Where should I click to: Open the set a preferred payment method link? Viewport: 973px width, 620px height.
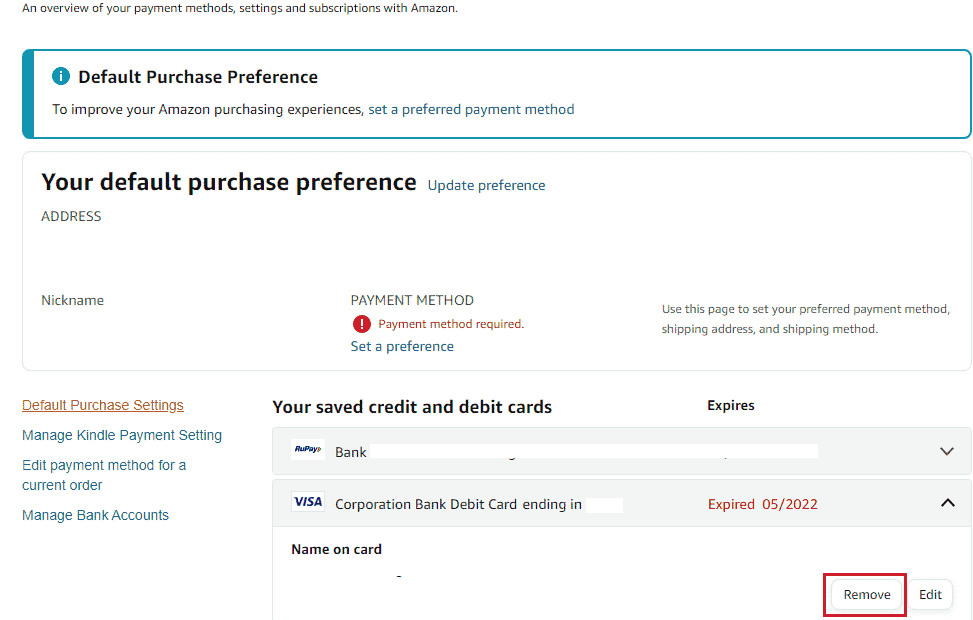[471, 109]
